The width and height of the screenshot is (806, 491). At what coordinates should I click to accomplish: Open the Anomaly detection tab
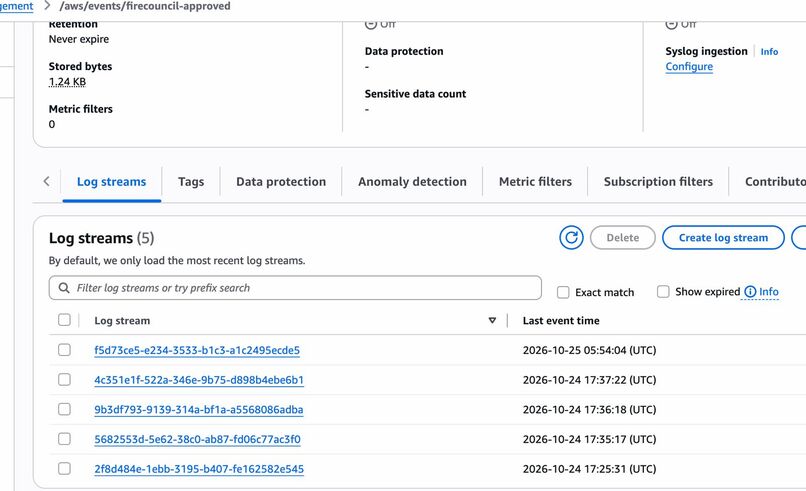[x=412, y=181]
